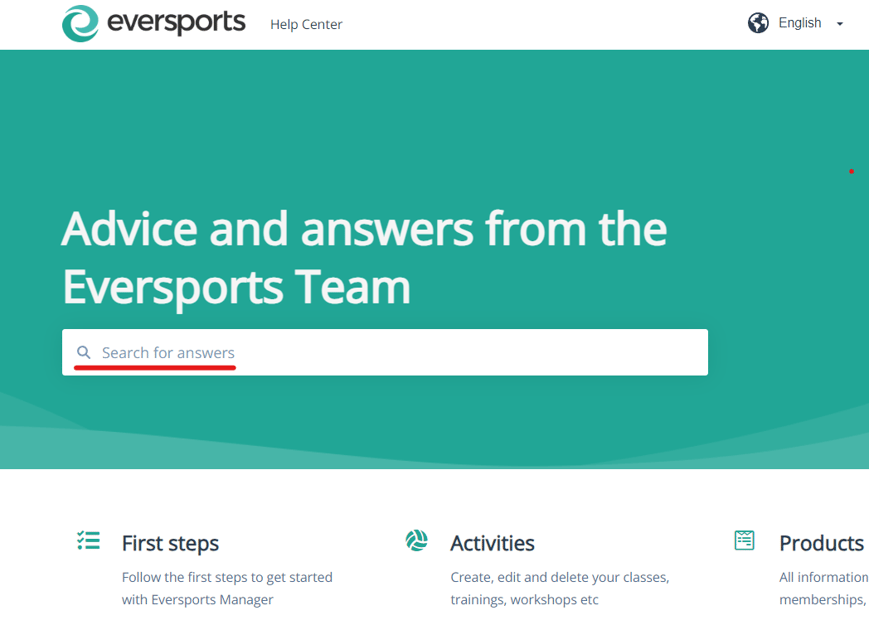Select the Eversports brand name in the header
Viewport: 869px width, 625px height.
coord(175,23)
